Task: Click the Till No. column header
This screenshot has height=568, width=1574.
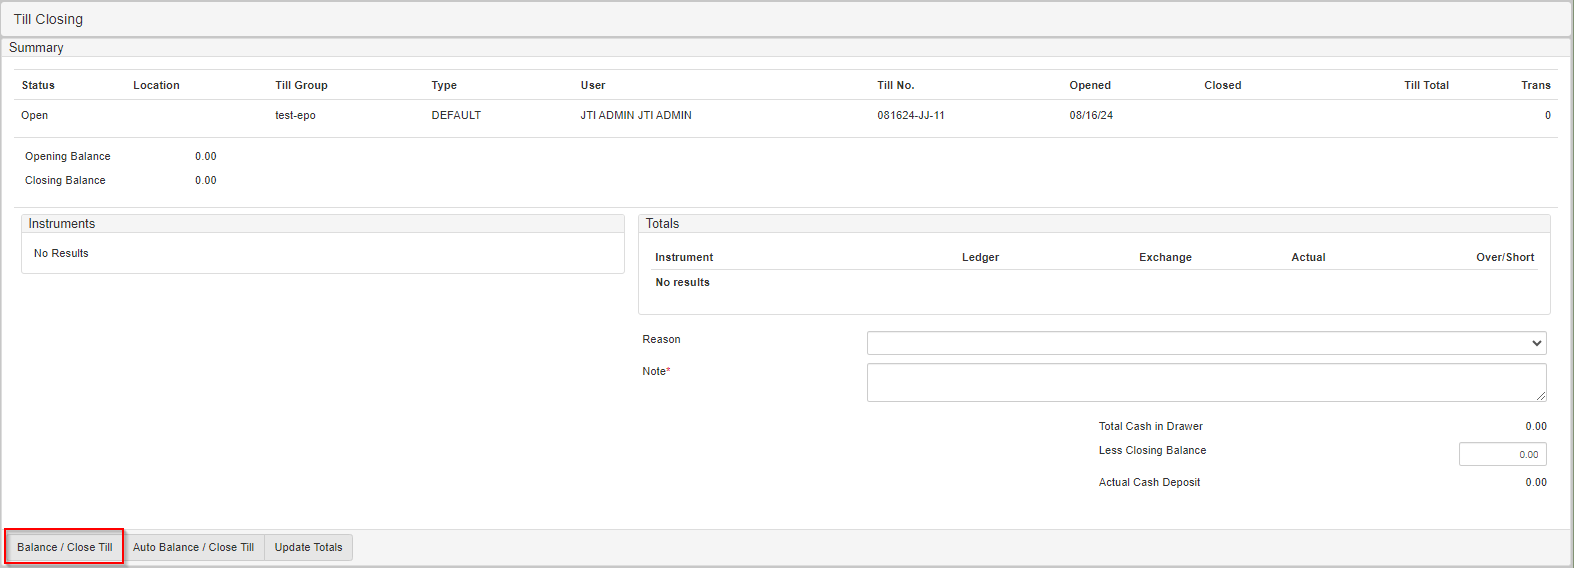Action: pyautogui.click(x=895, y=85)
